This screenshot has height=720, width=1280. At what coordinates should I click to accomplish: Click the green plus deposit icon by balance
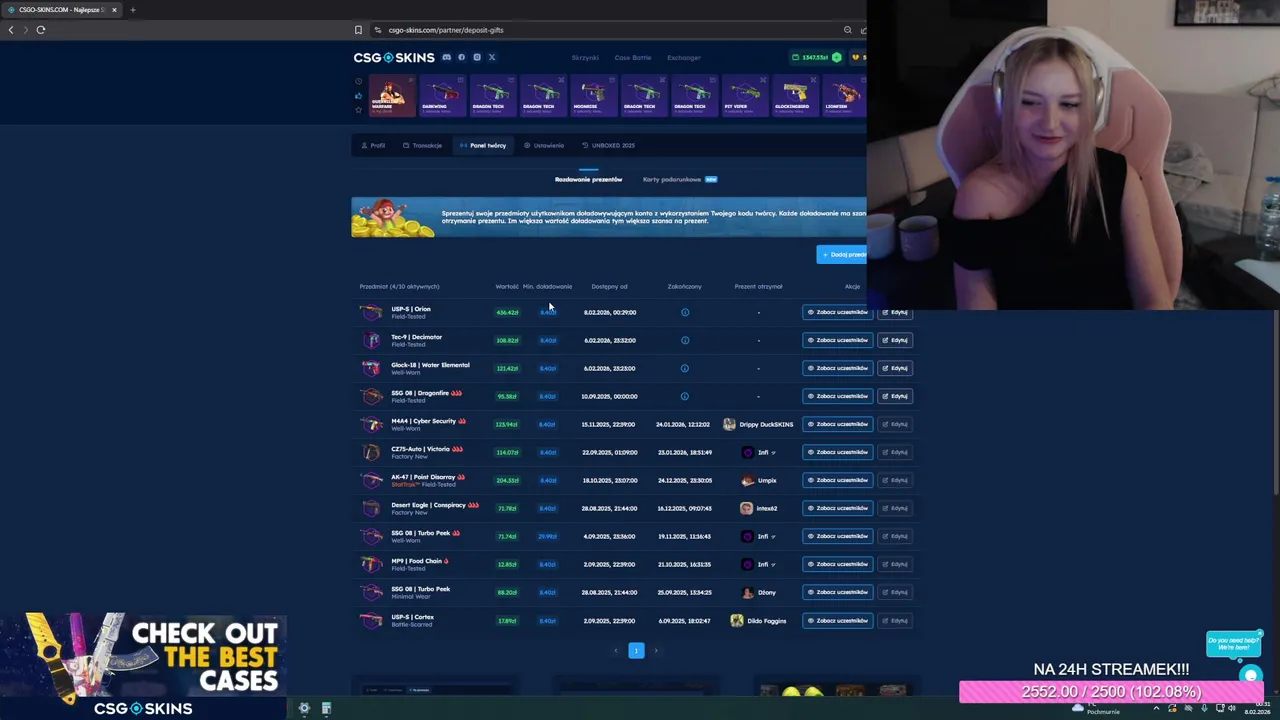point(837,57)
